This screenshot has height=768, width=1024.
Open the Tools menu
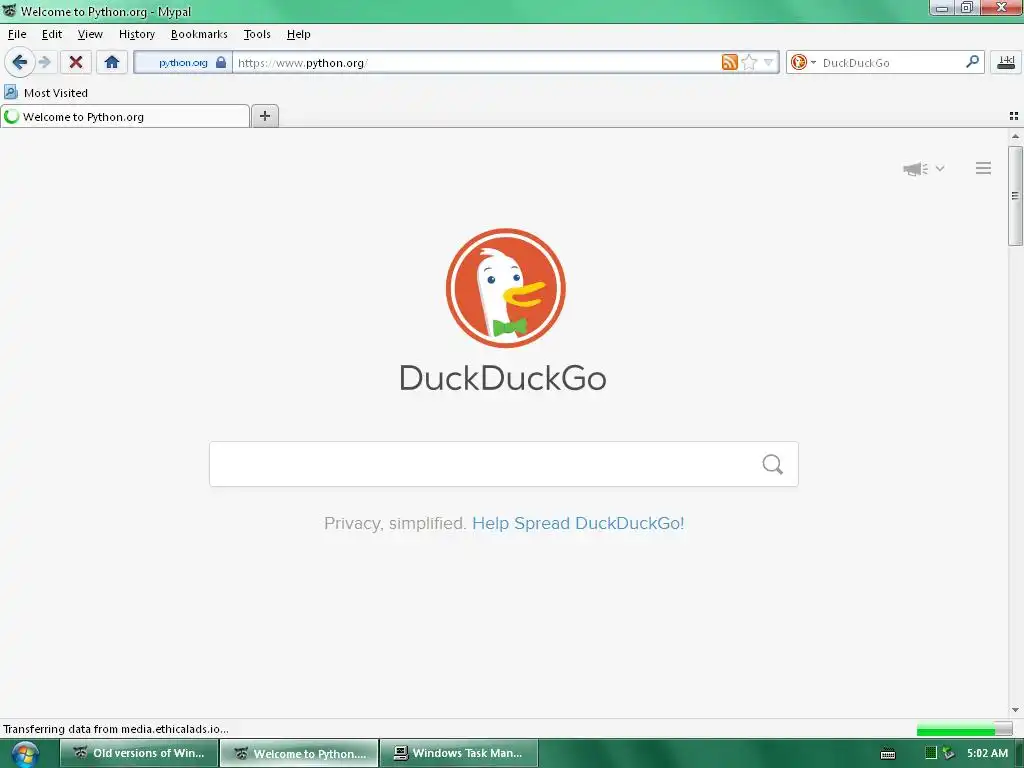tap(257, 34)
